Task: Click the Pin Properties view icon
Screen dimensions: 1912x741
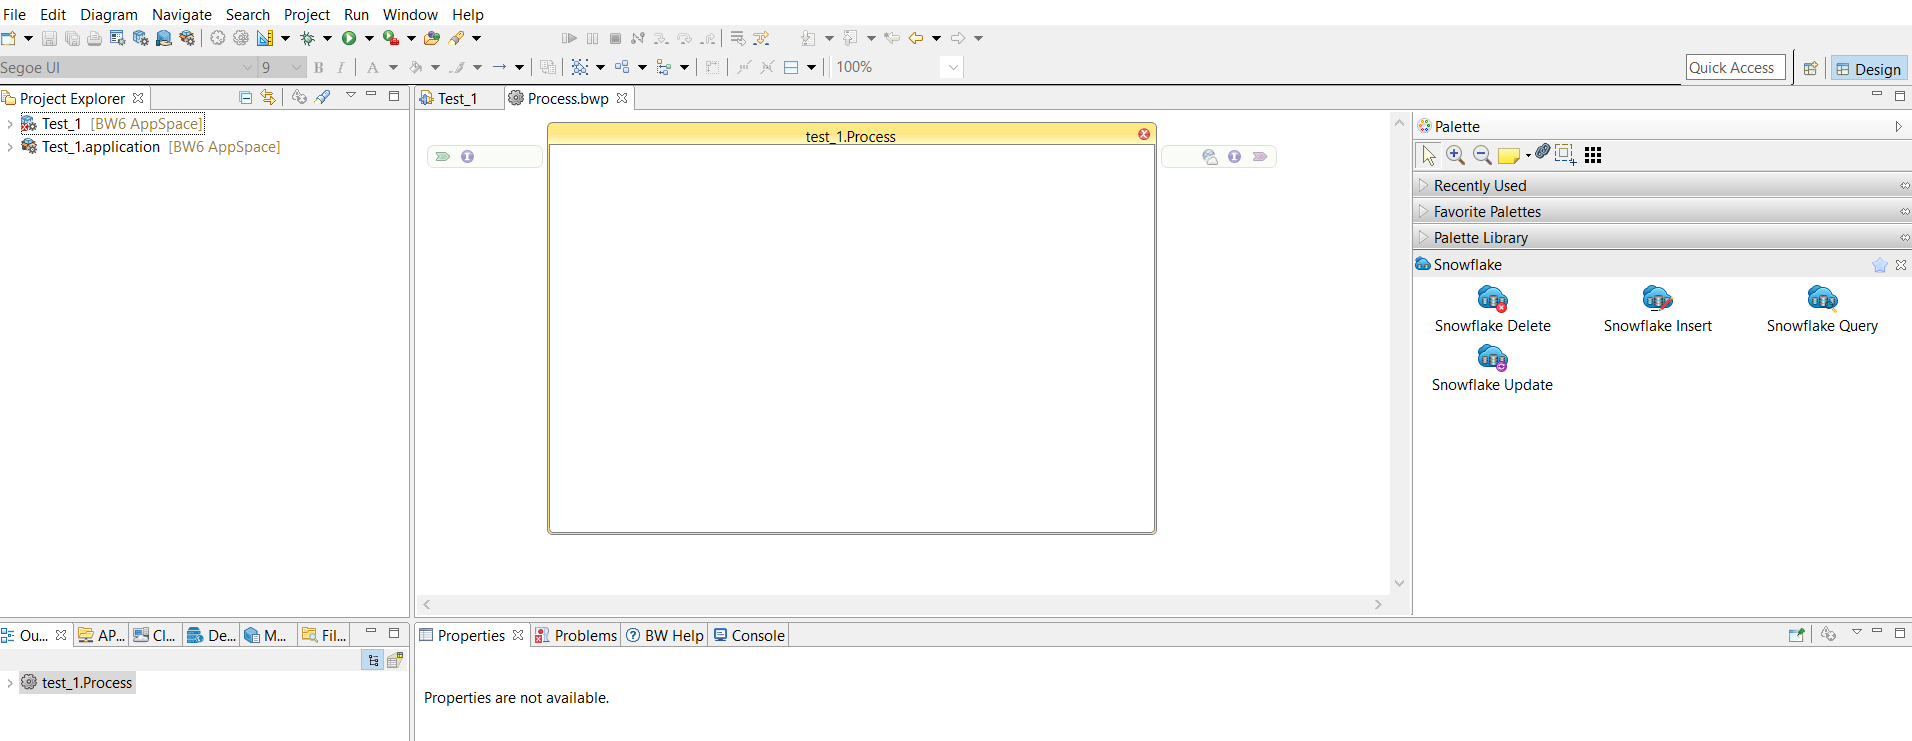Action: [1796, 634]
